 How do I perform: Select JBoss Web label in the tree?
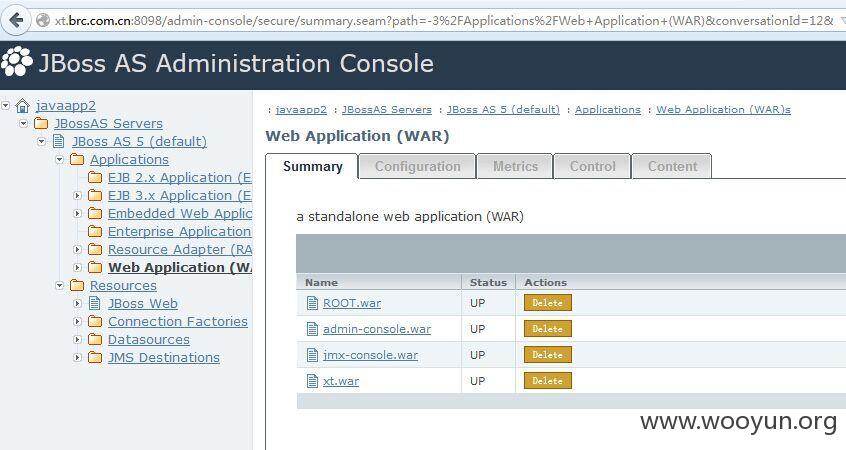(x=142, y=303)
